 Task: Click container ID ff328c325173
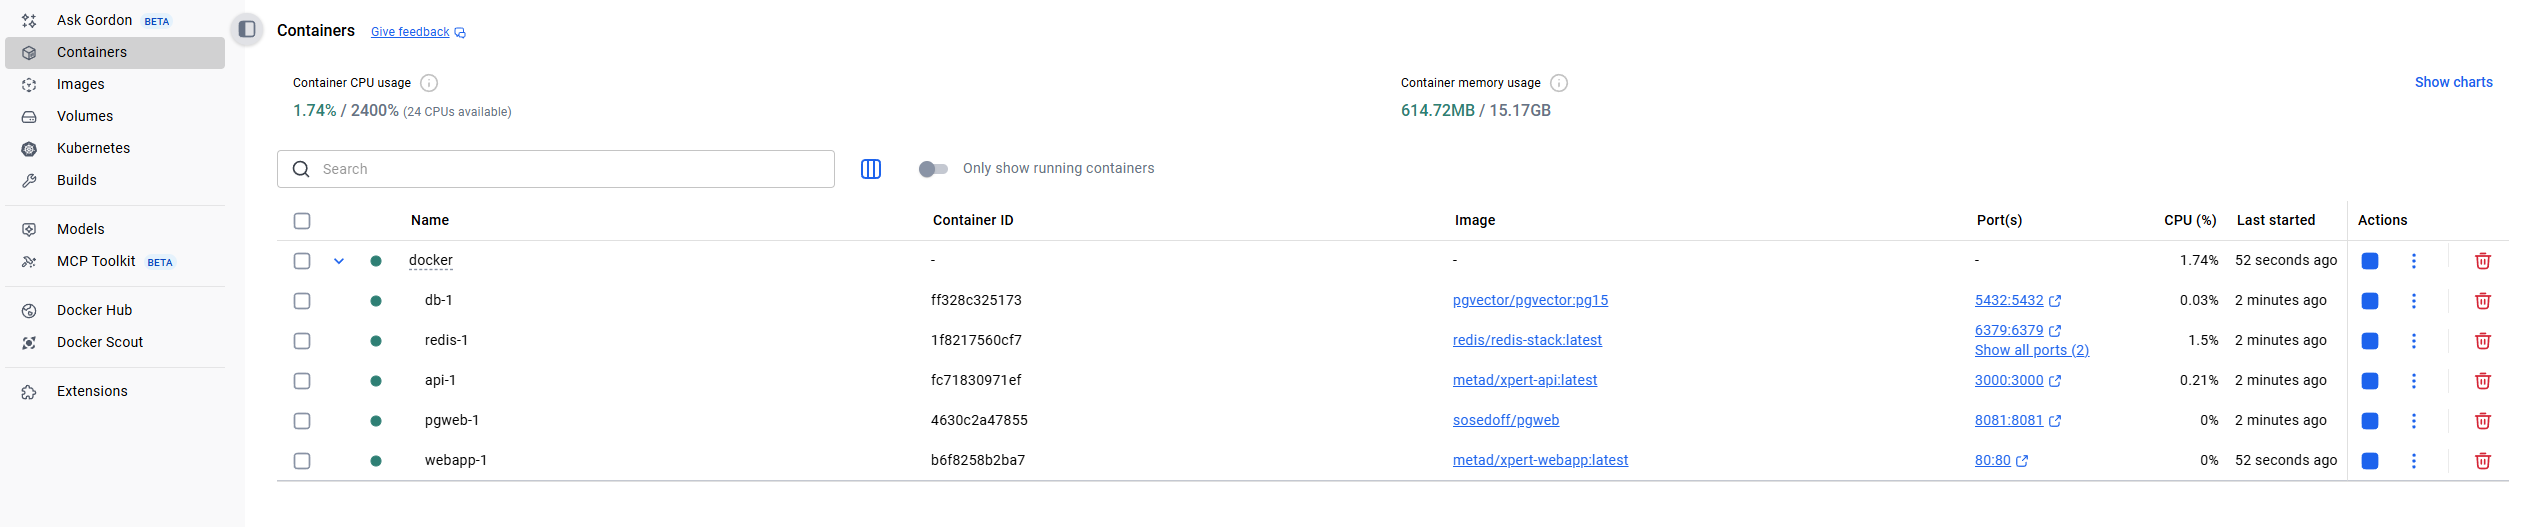976,300
